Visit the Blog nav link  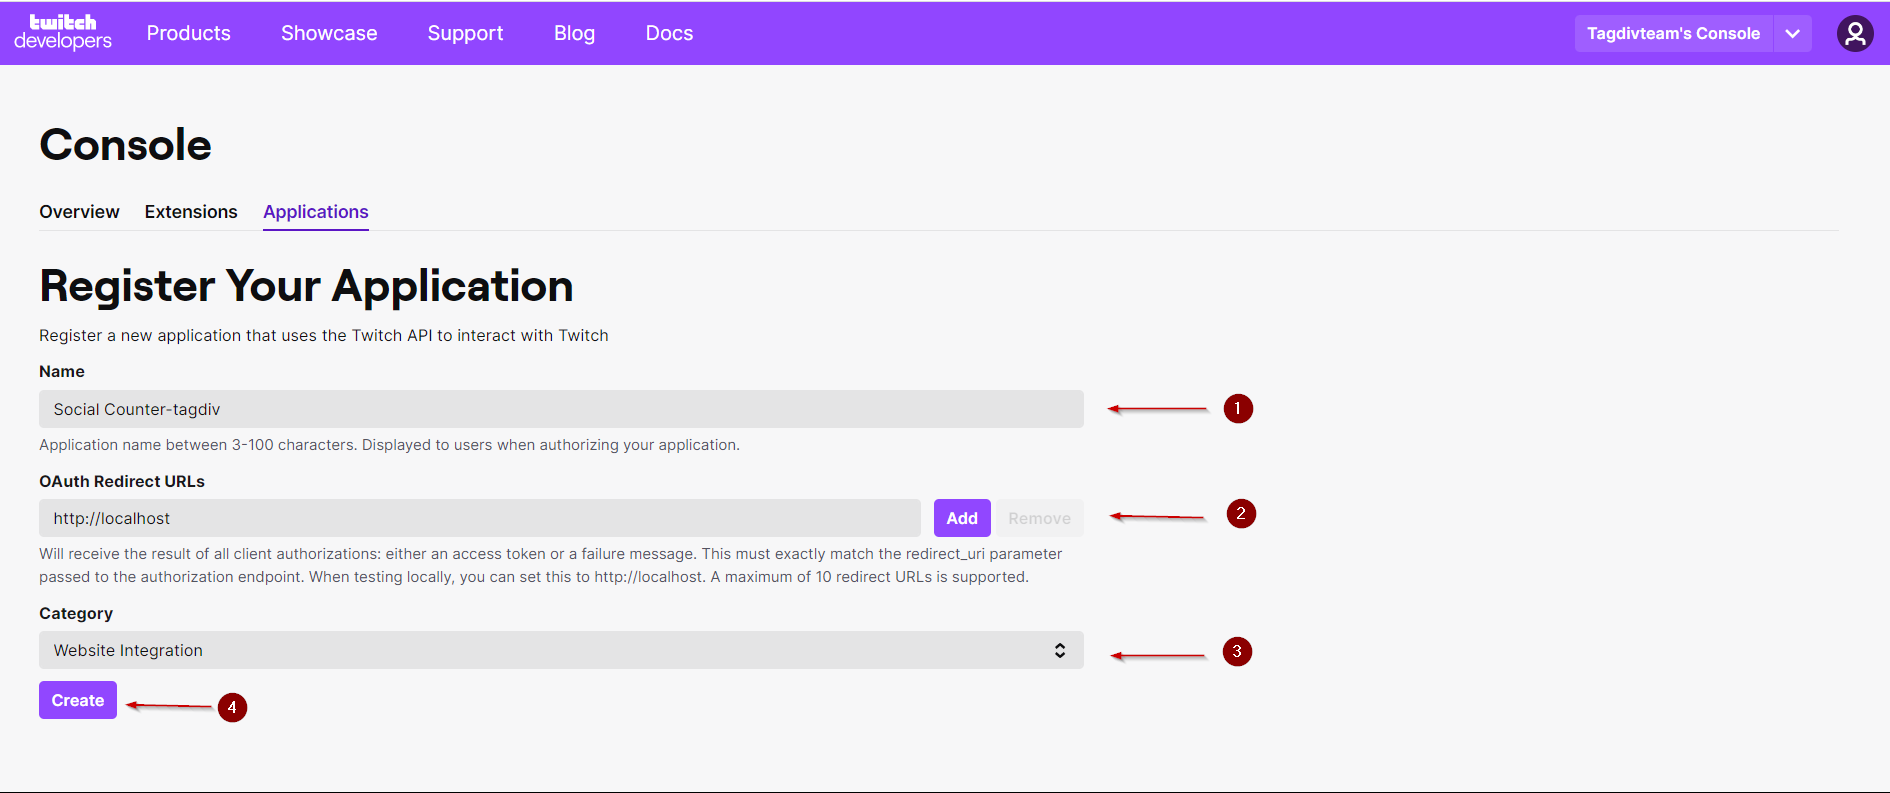click(x=574, y=33)
